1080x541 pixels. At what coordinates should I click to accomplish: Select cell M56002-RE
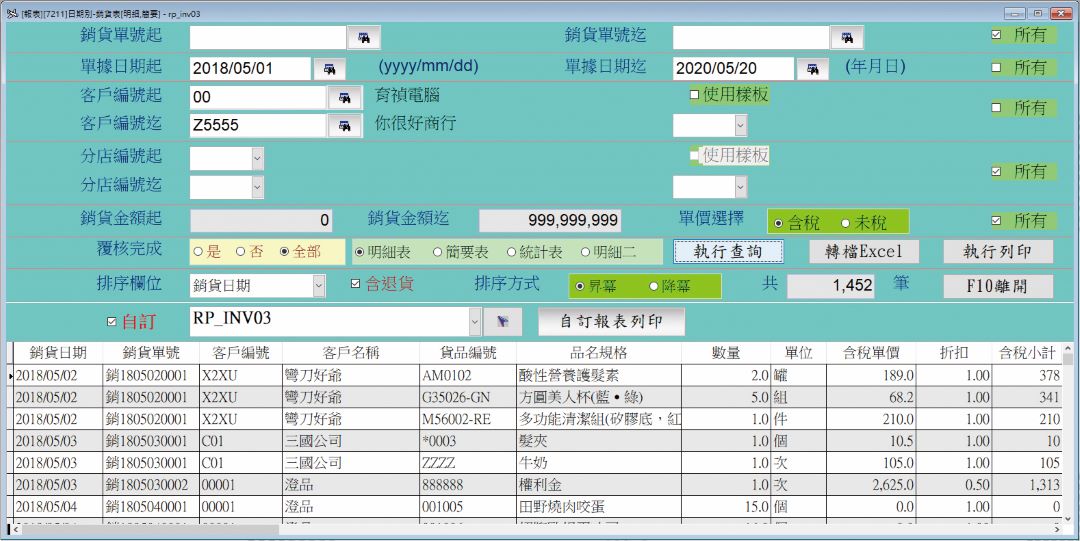(468, 419)
